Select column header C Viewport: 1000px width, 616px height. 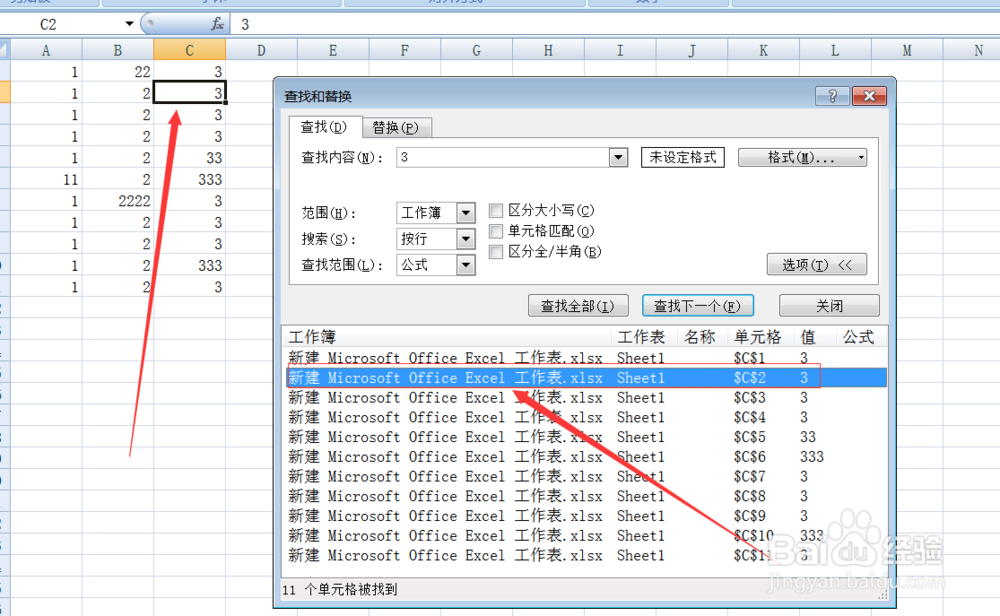tap(189, 50)
